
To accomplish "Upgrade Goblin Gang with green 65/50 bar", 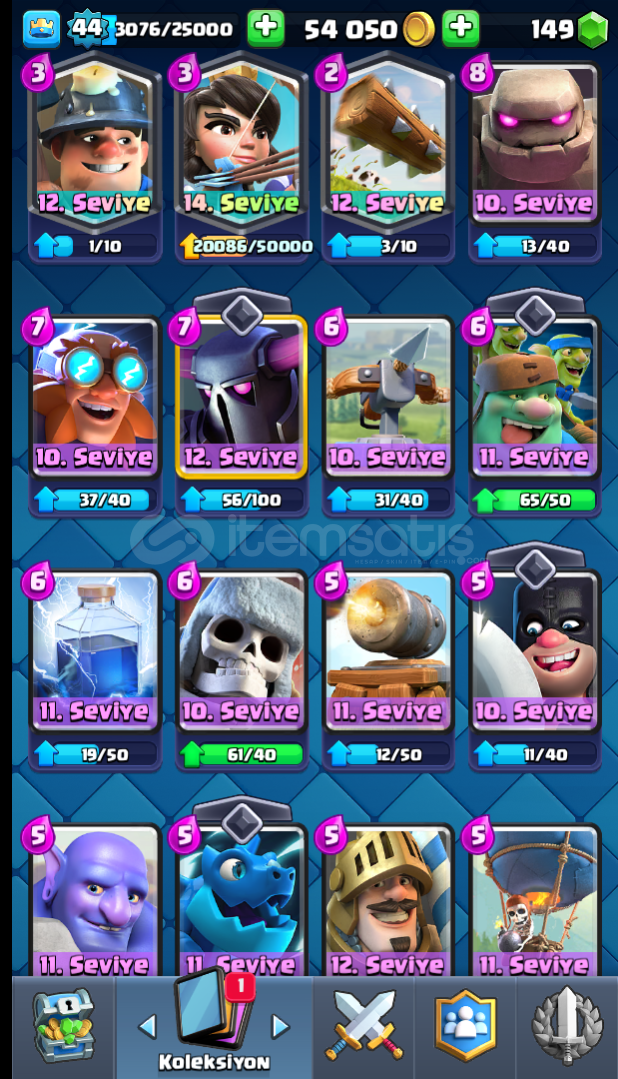I will (535, 500).
